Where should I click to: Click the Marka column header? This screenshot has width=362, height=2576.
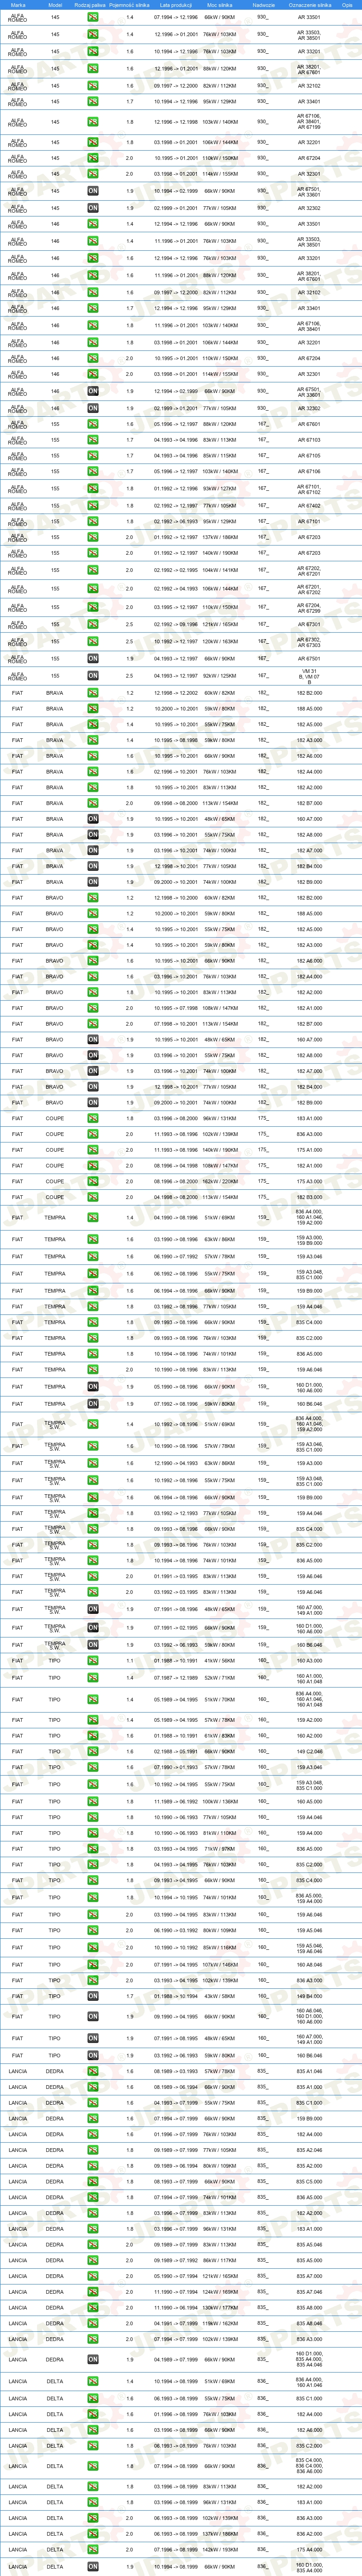[17, 5]
